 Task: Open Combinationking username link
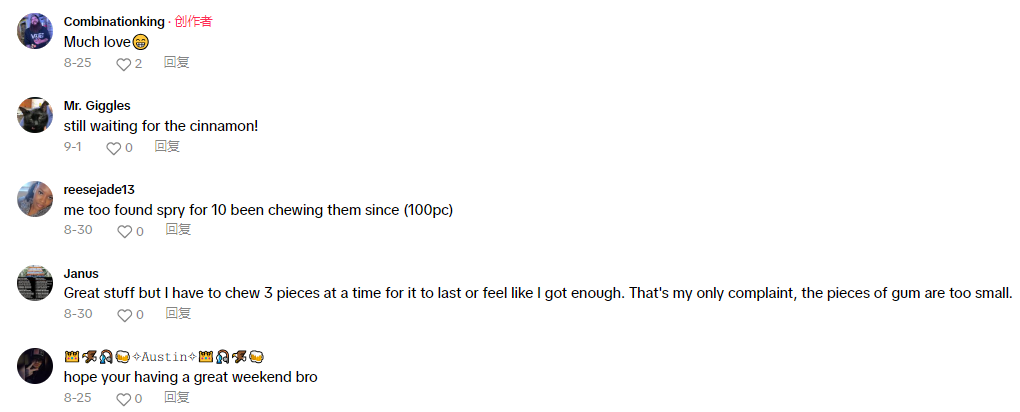click(x=113, y=22)
